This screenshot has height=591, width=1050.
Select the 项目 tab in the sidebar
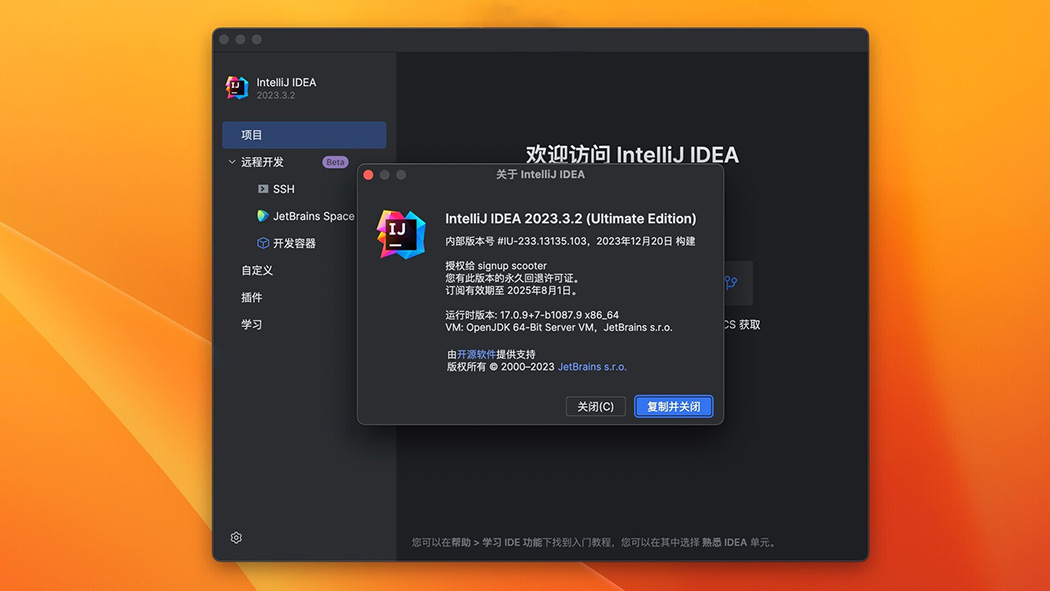coord(304,135)
